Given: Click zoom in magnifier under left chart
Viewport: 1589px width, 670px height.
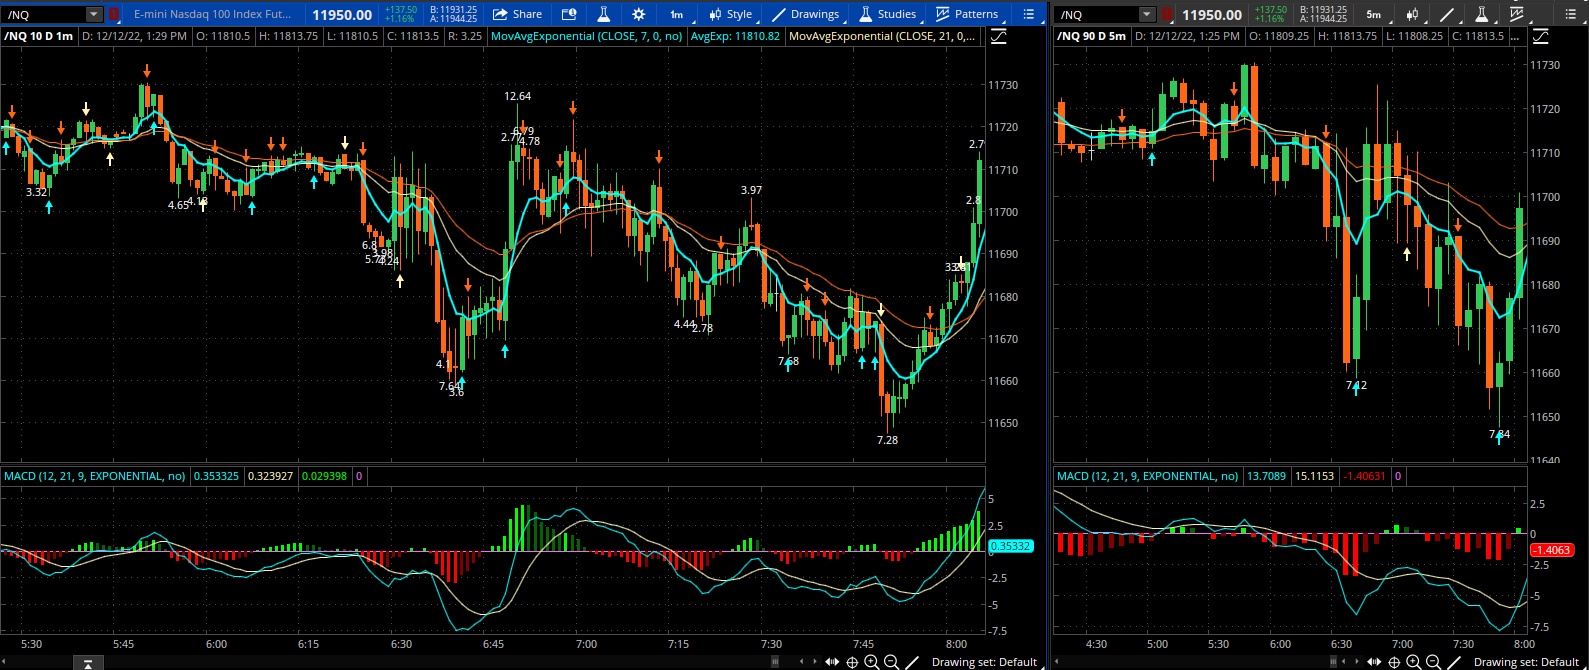Looking at the screenshot, I should (872, 662).
